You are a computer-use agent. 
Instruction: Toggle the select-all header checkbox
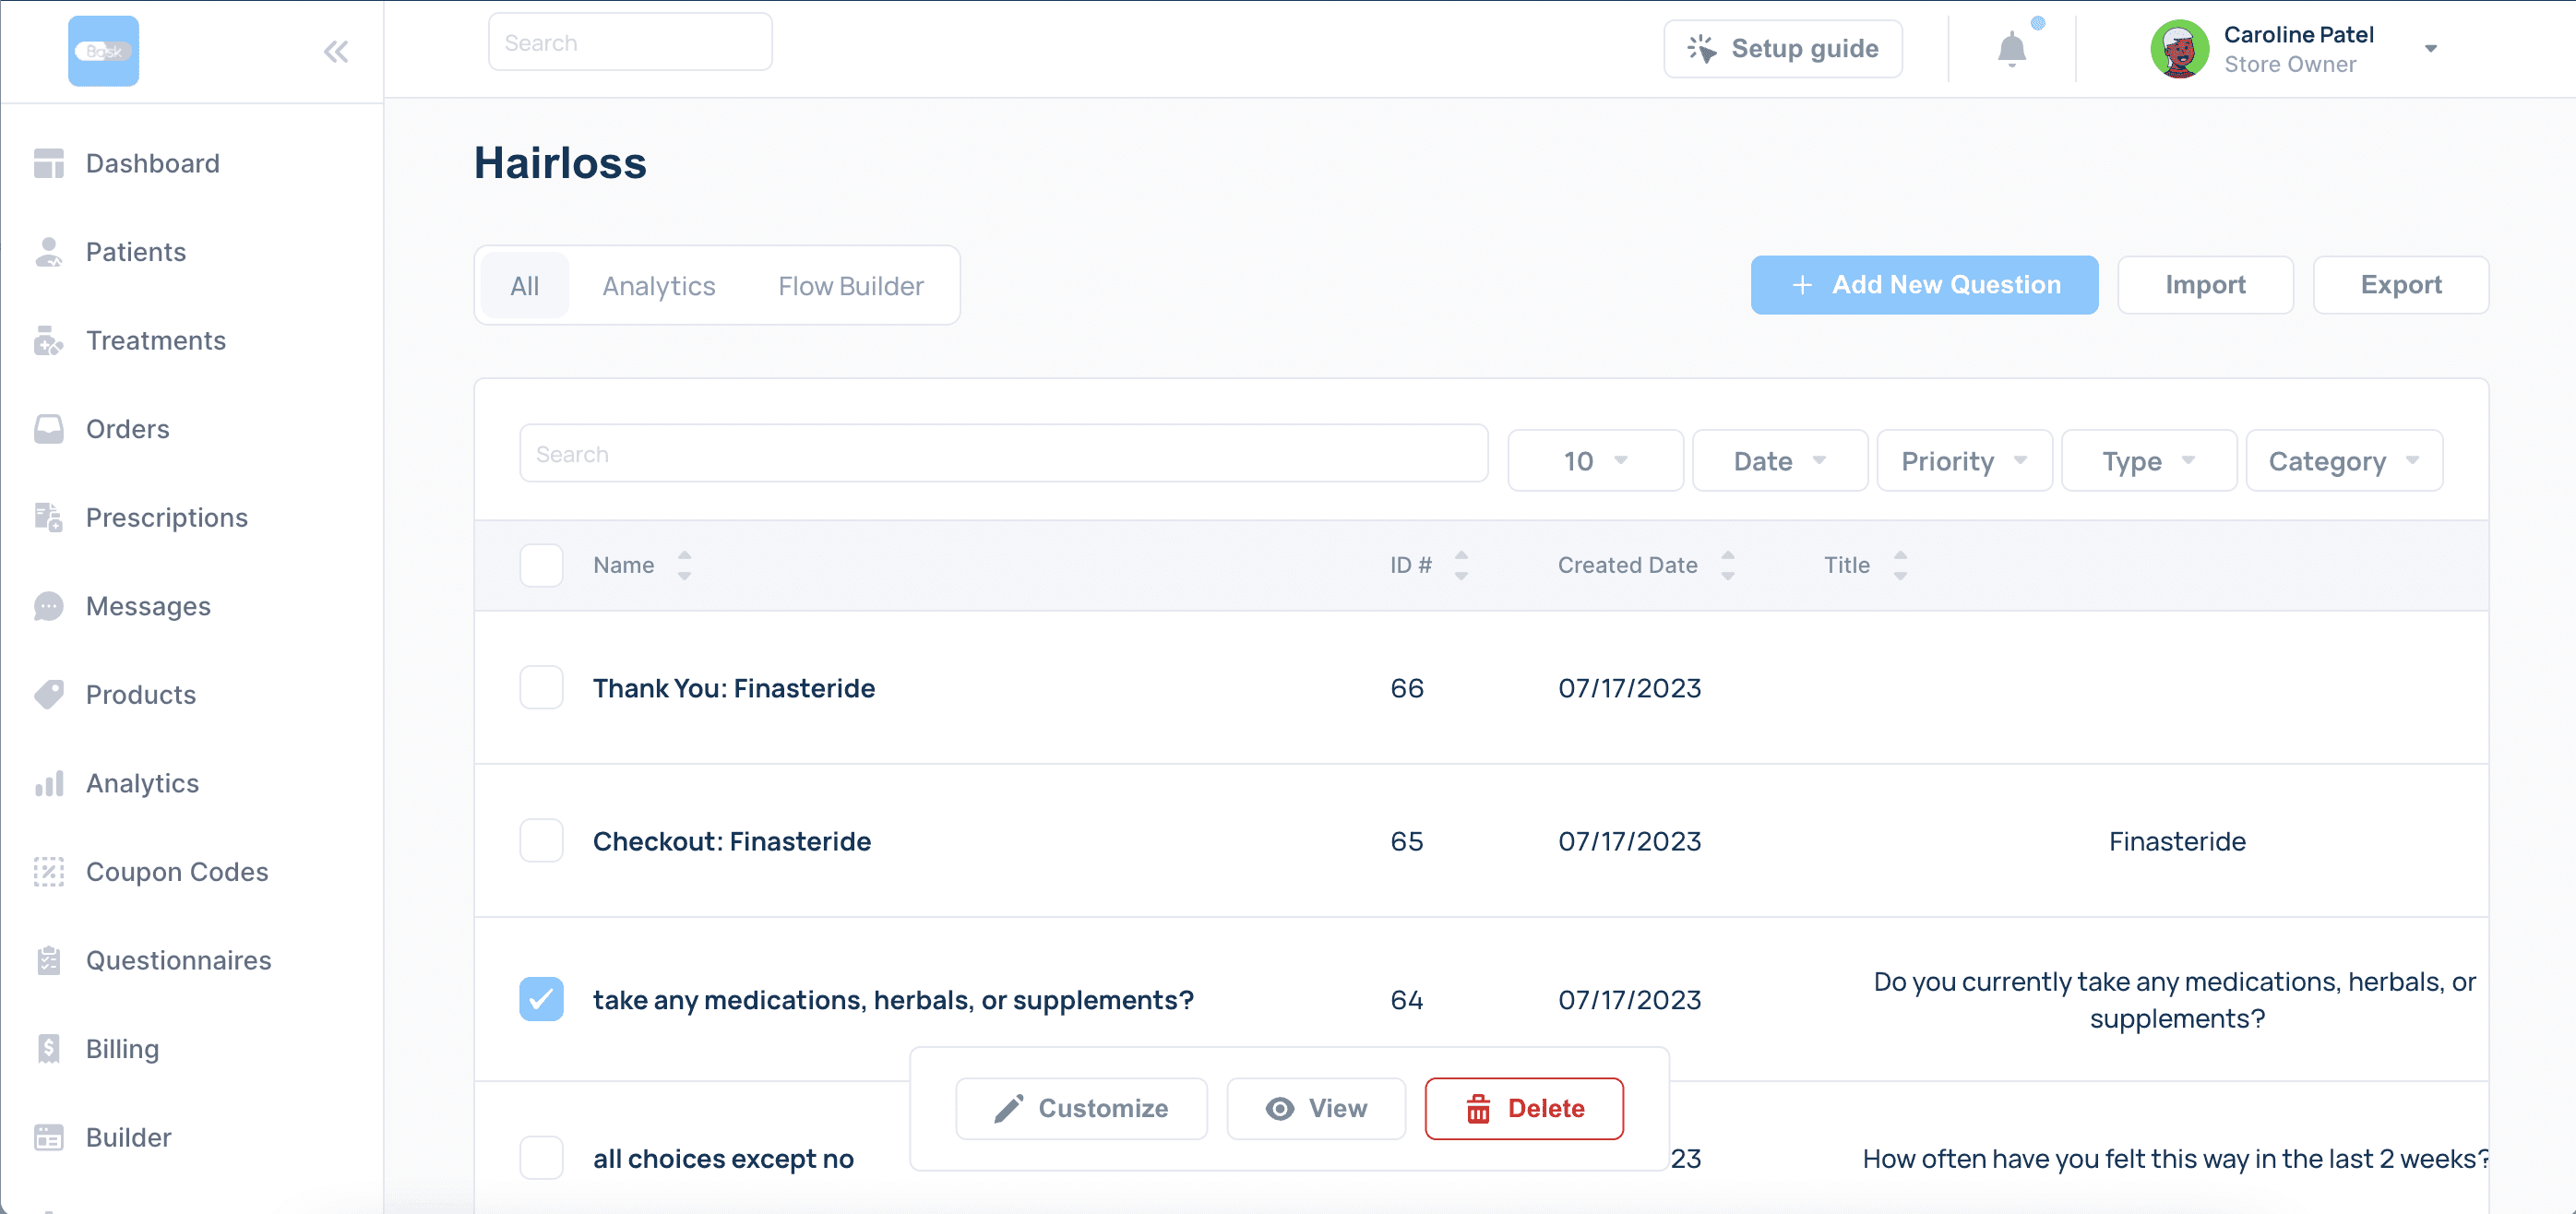pyautogui.click(x=541, y=565)
